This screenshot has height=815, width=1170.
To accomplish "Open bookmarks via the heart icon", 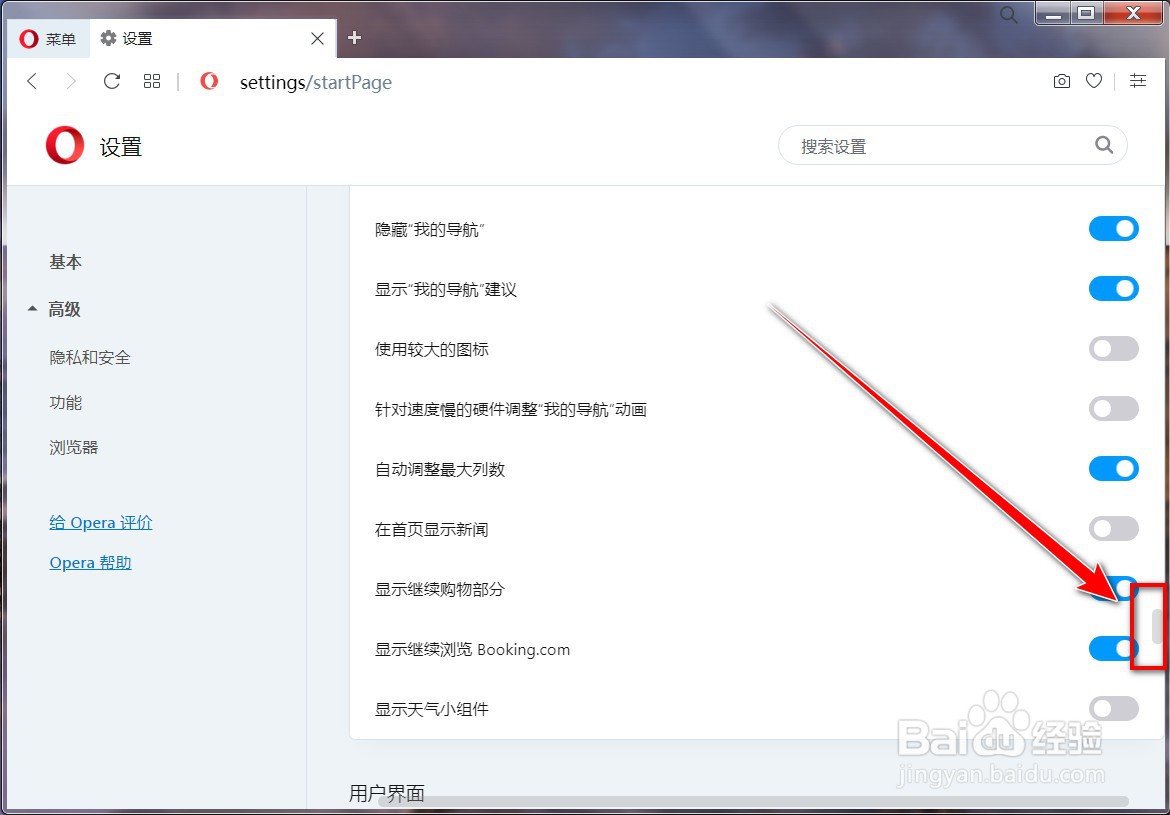I will [1094, 81].
